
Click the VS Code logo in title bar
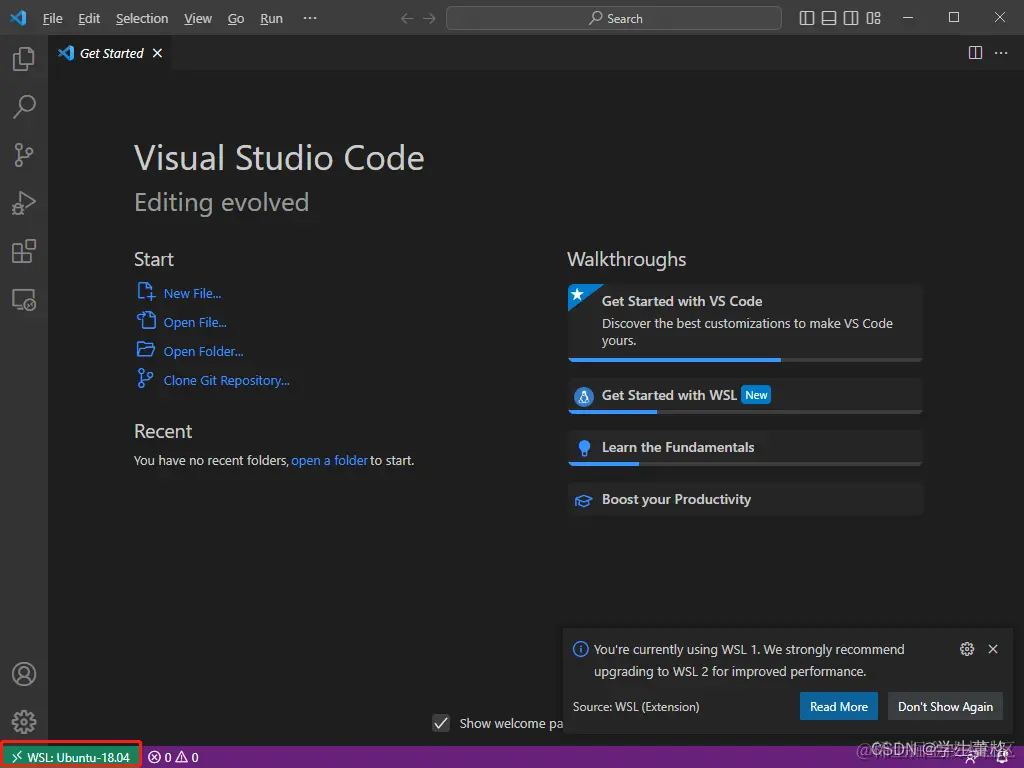pyautogui.click(x=18, y=18)
